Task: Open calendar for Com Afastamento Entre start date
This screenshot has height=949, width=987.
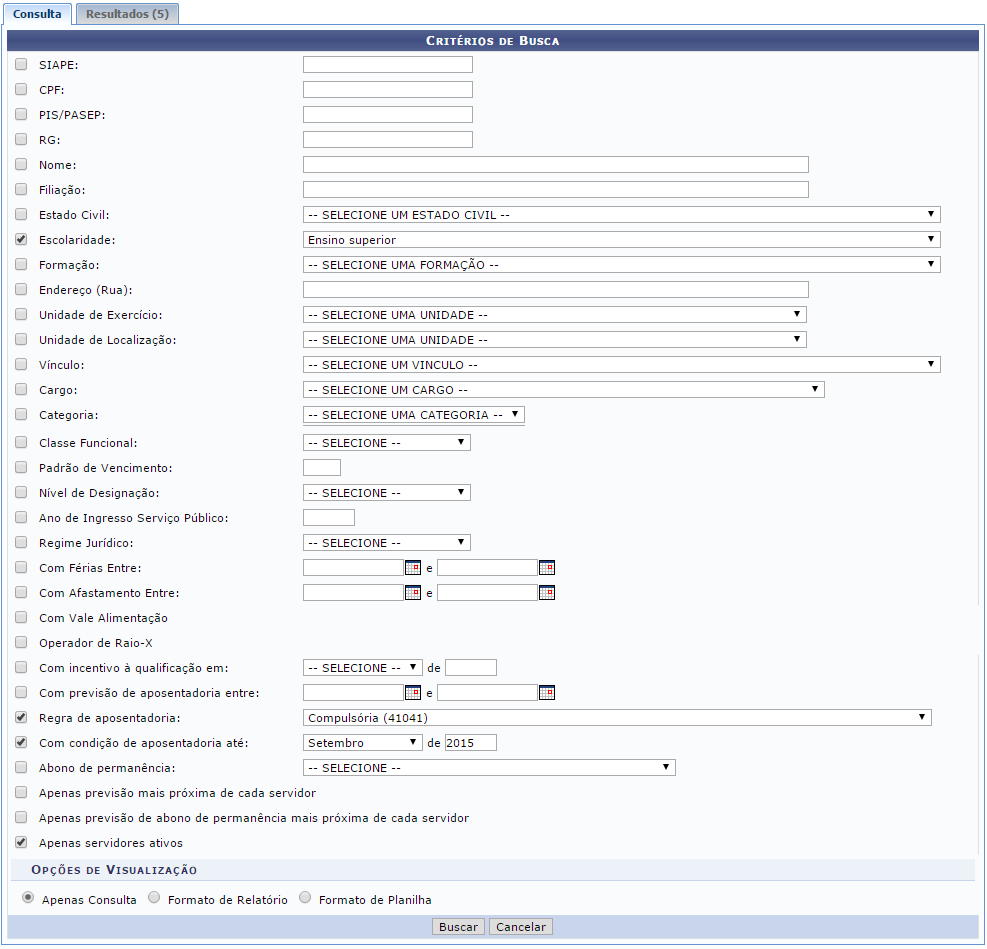Action: (412, 593)
